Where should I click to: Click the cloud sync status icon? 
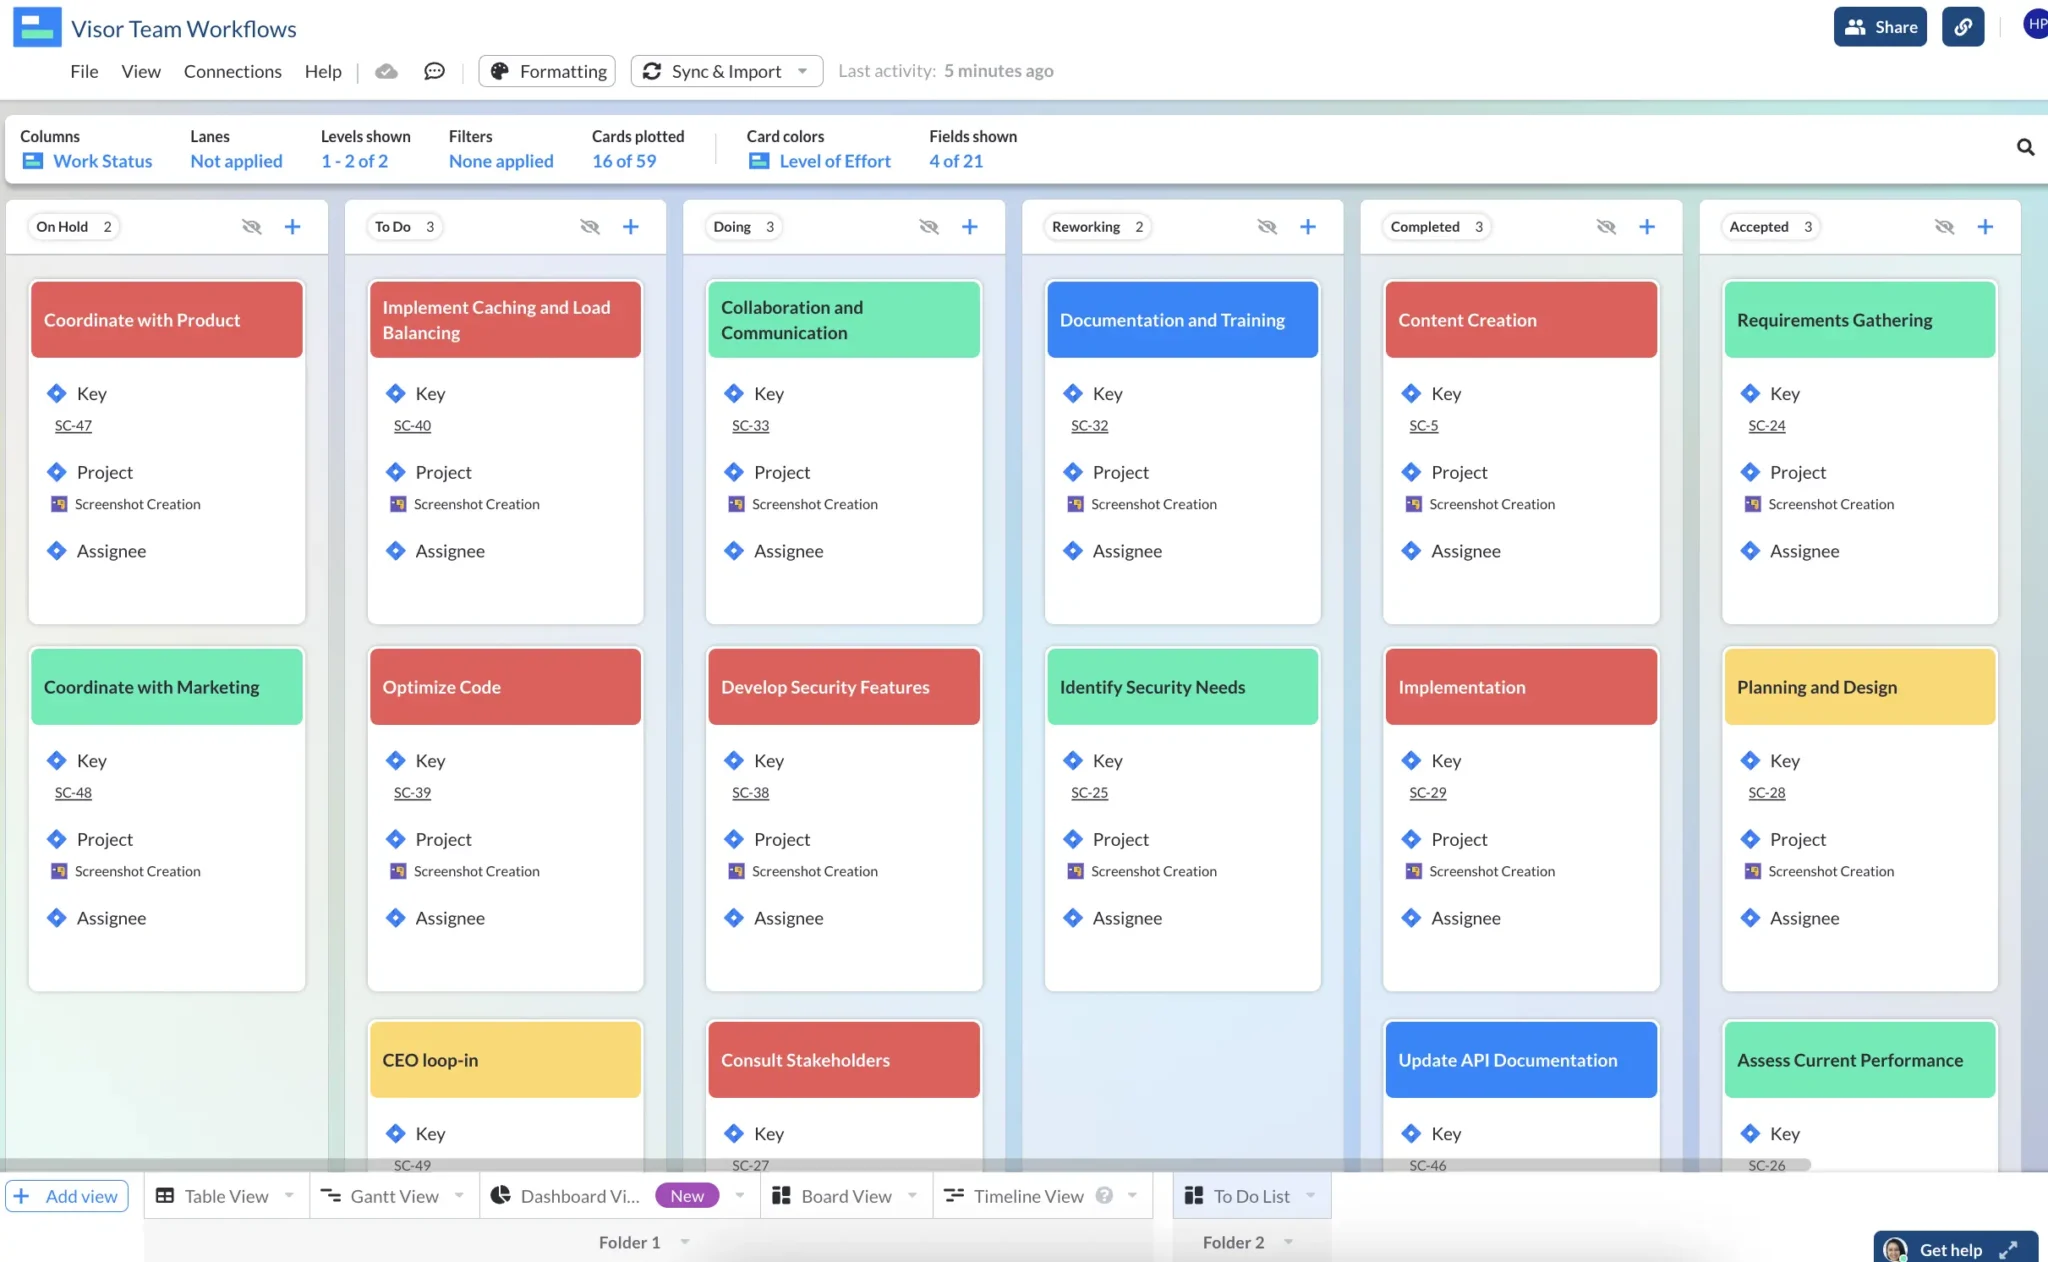pos(386,71)
